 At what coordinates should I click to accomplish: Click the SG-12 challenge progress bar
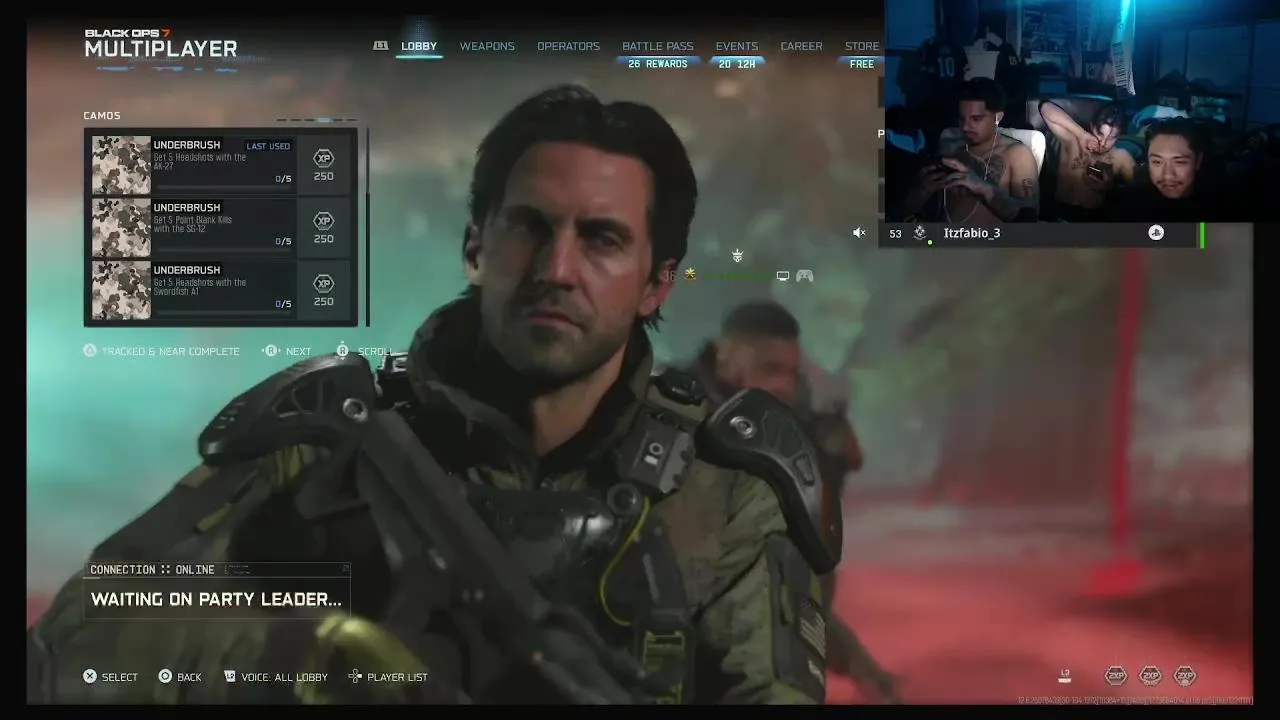[x=222, y=250]
